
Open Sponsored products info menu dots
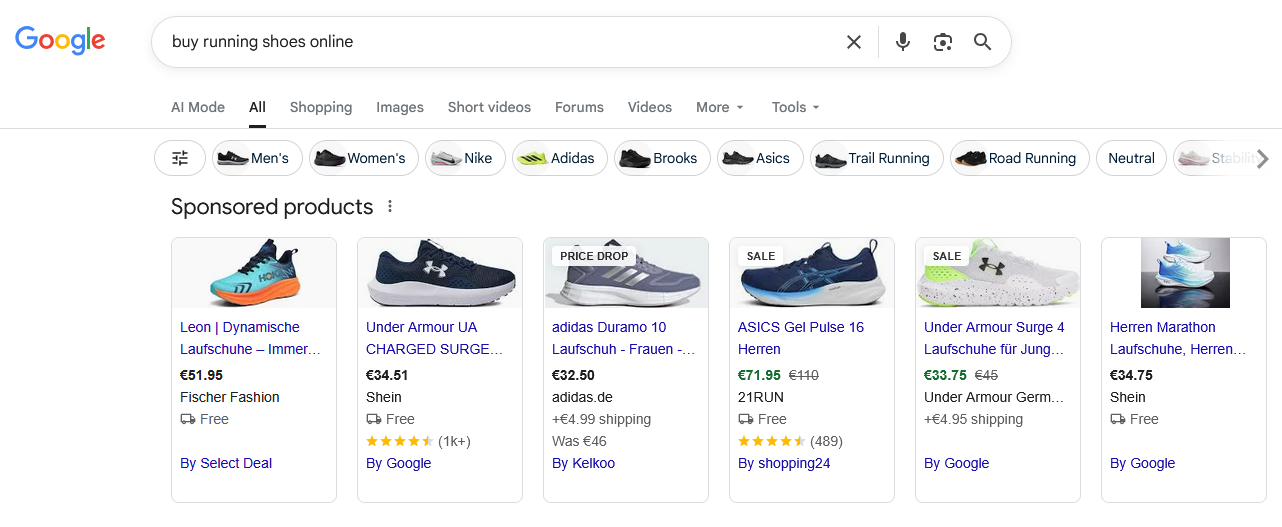(x=390, y=207)
